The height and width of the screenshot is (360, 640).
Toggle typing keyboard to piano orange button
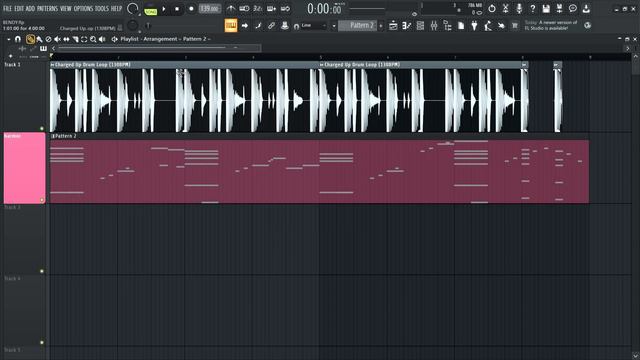231,25
